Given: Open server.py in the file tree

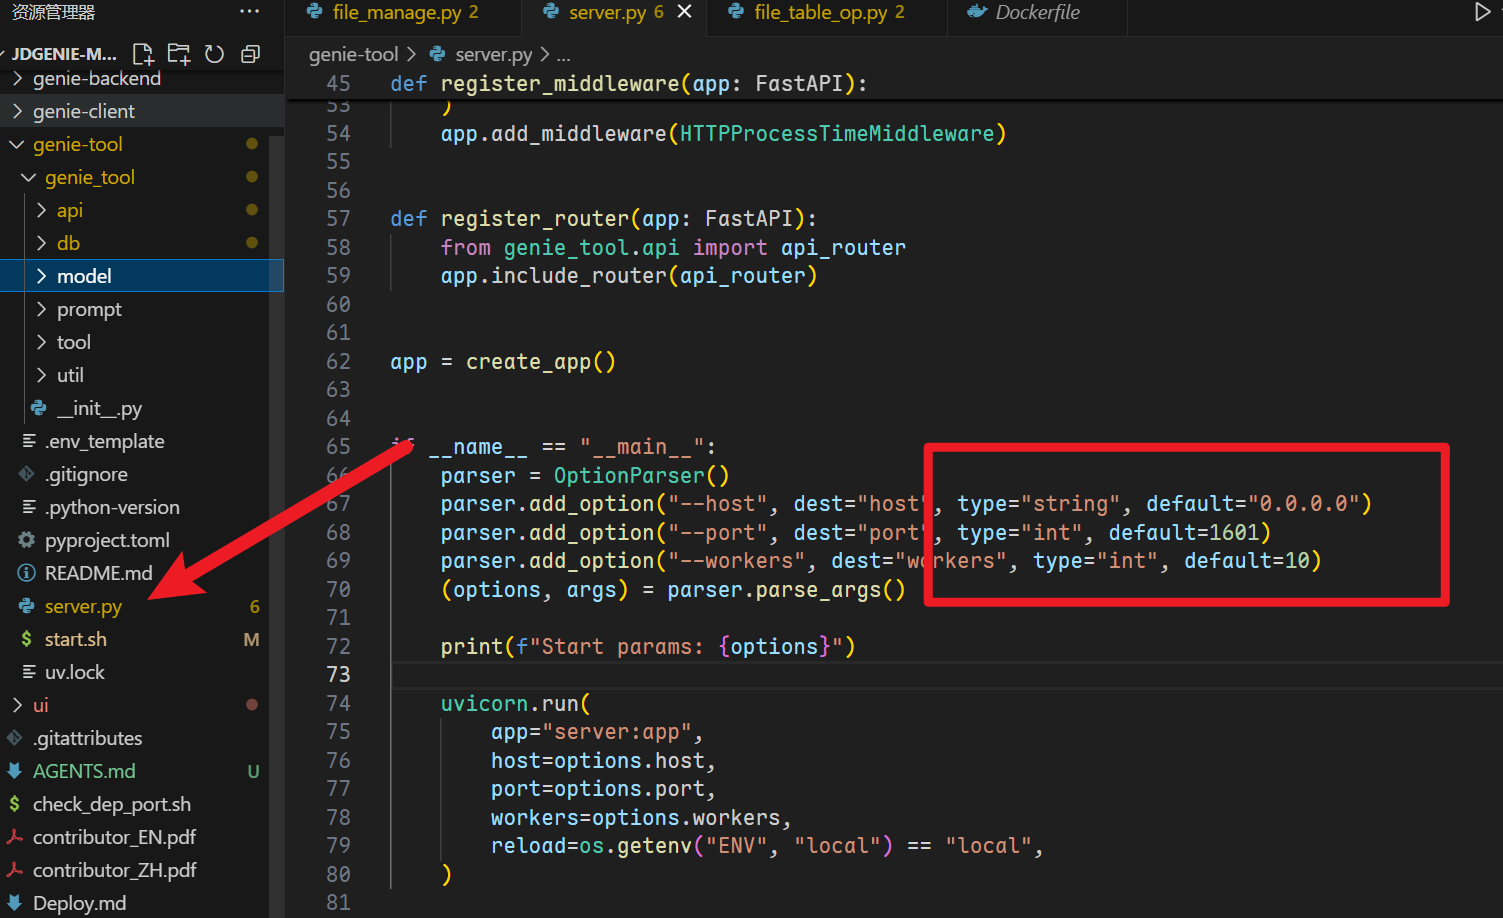Looking at the screenshot, I should point(83,606).
